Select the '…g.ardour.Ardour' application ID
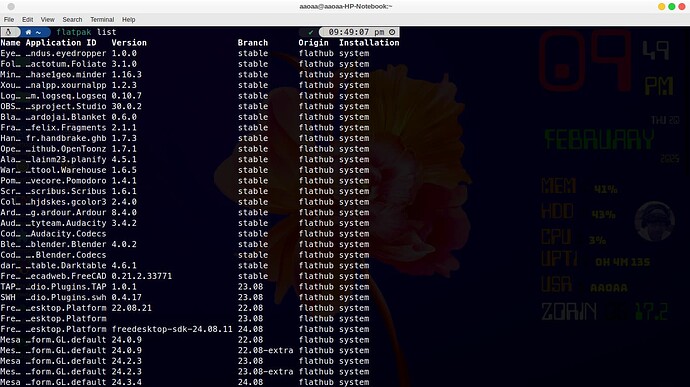Image resolution: width=690 pixels, height=387 pixels. pyautogui.click(x=66, y=212)
